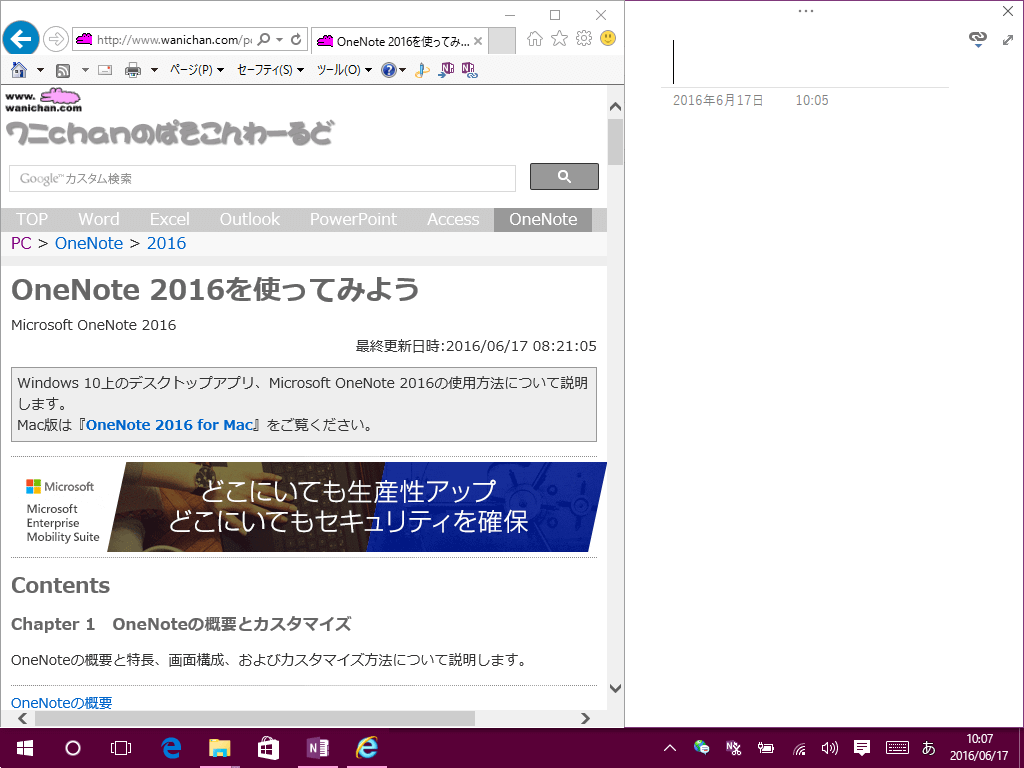Click the pencil-and-globe tool icon in command bar

pos(423,70)
